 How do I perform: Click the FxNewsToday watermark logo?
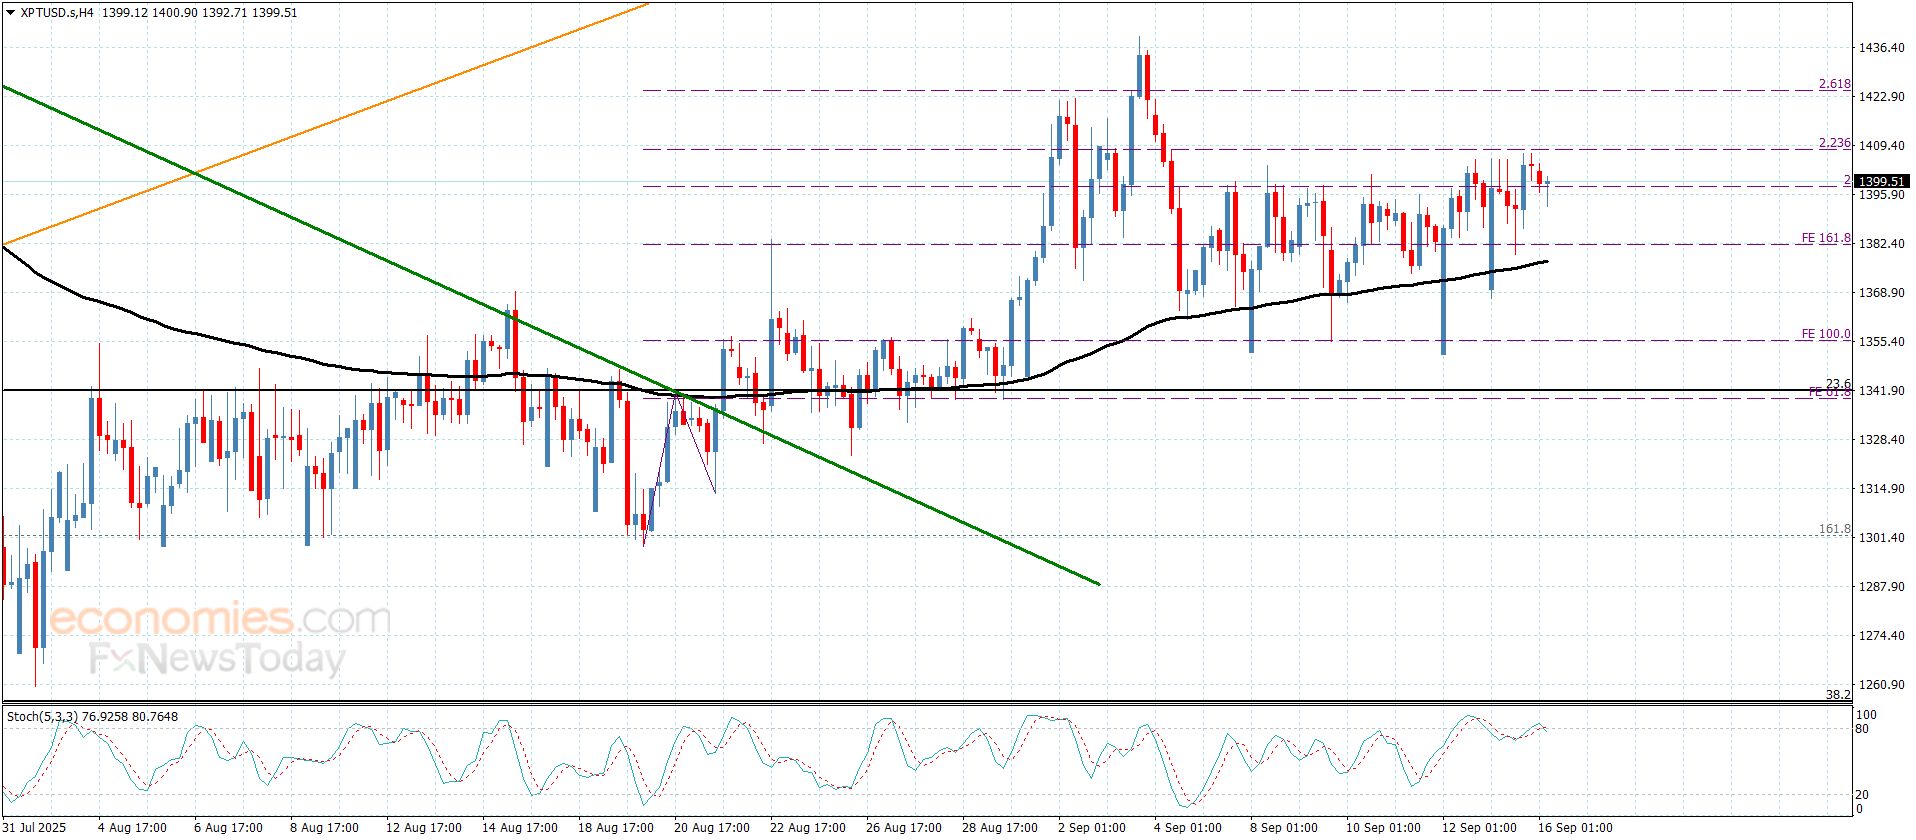point(216,659)
